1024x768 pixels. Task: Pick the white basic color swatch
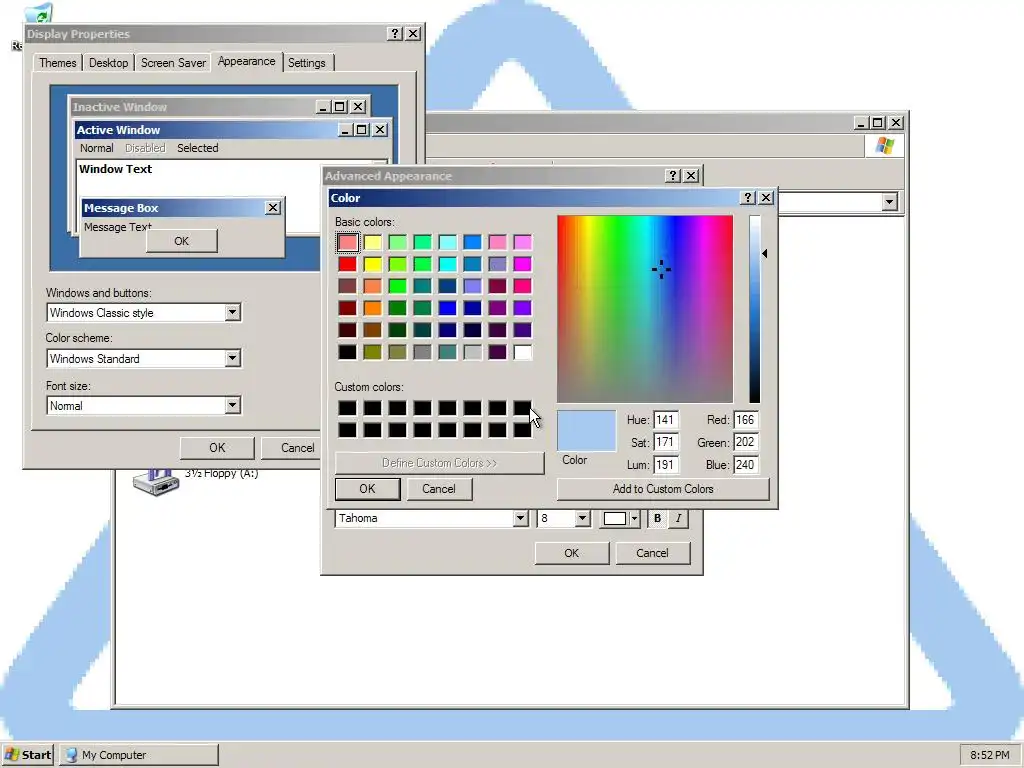tap(522, 353)
